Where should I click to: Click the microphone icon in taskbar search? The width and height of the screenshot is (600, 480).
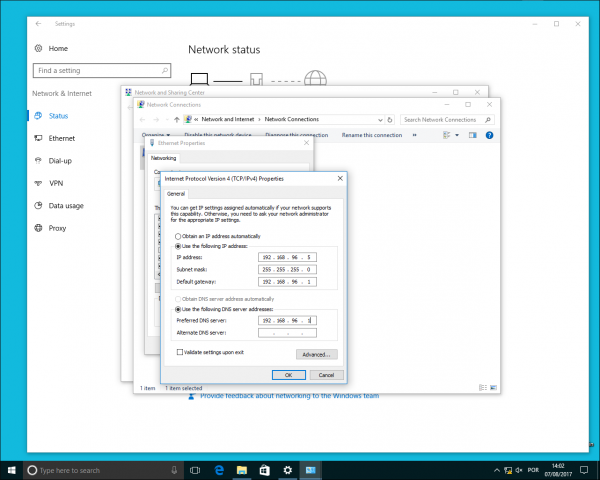[x=174, y=470]
